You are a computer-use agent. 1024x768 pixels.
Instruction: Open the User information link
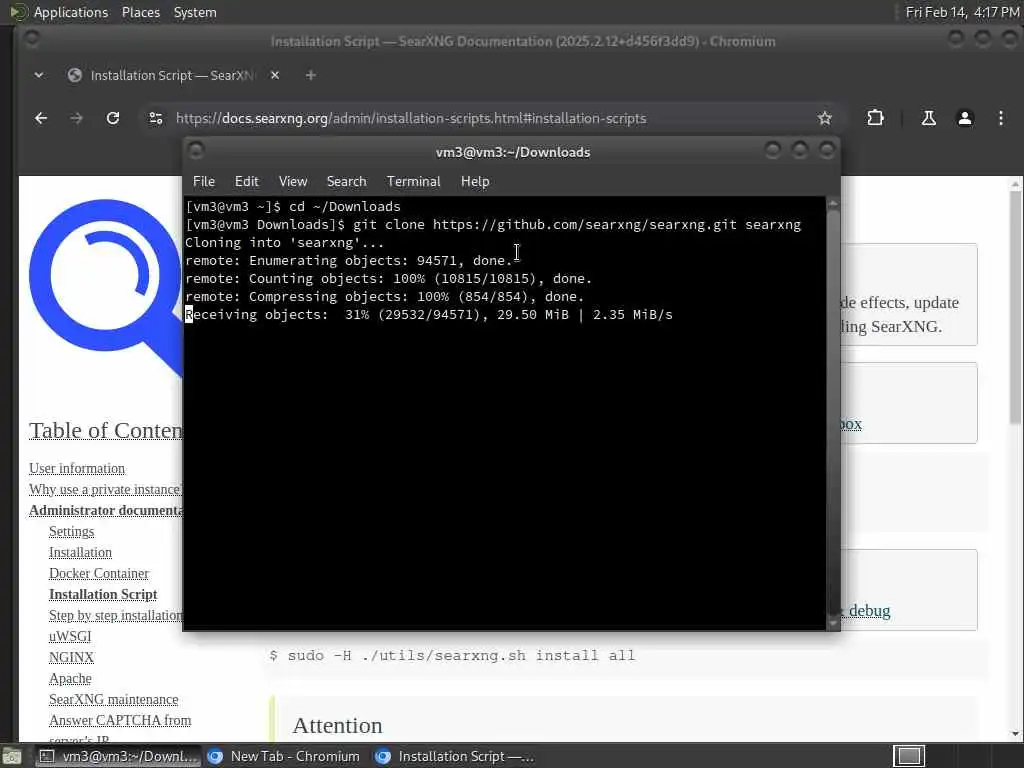(x=77, y=468)
